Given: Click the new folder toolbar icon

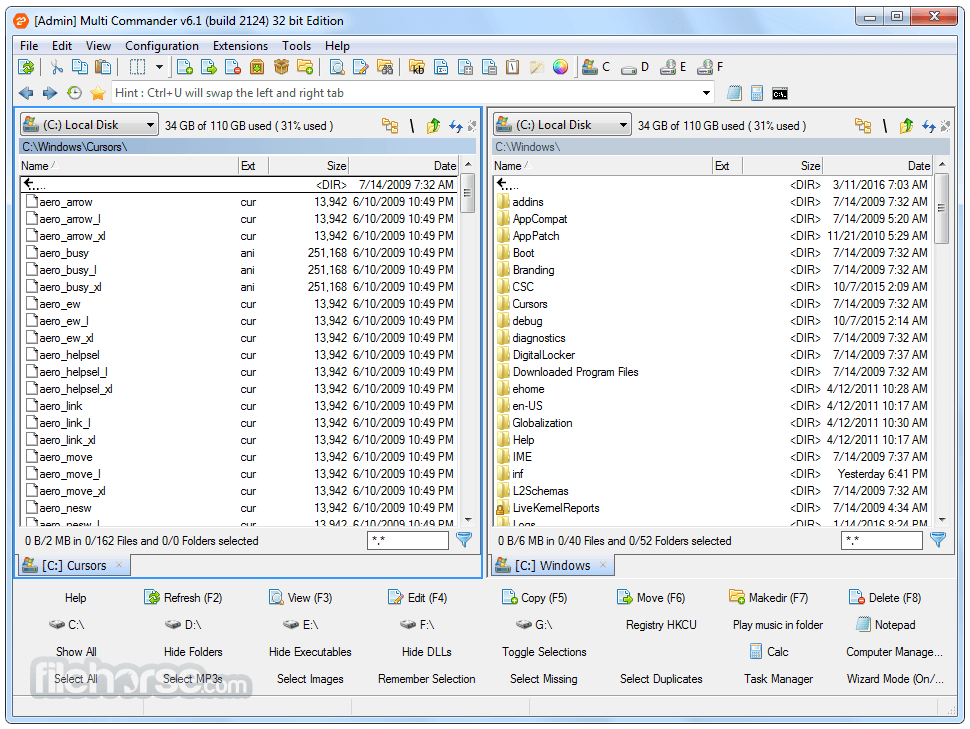Looking at the screenshot, I should pyautogui.click(x=305, y=67).
